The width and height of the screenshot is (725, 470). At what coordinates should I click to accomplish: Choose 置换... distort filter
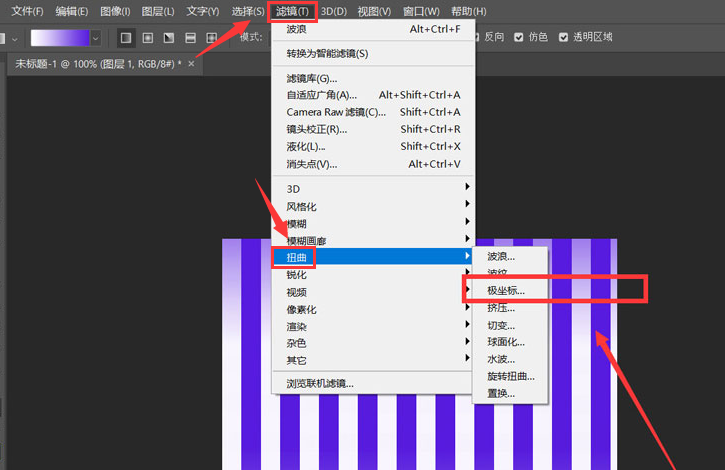[510, 394]
